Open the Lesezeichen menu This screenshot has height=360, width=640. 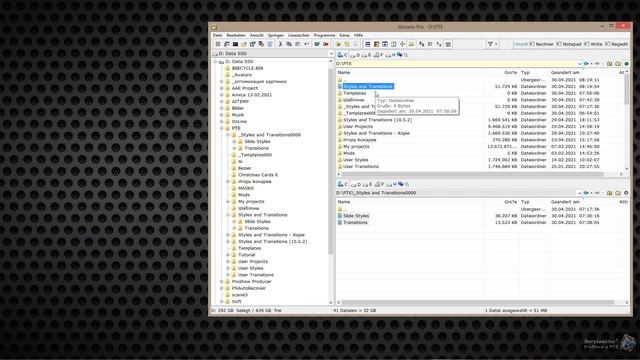[x=299, y=36]
